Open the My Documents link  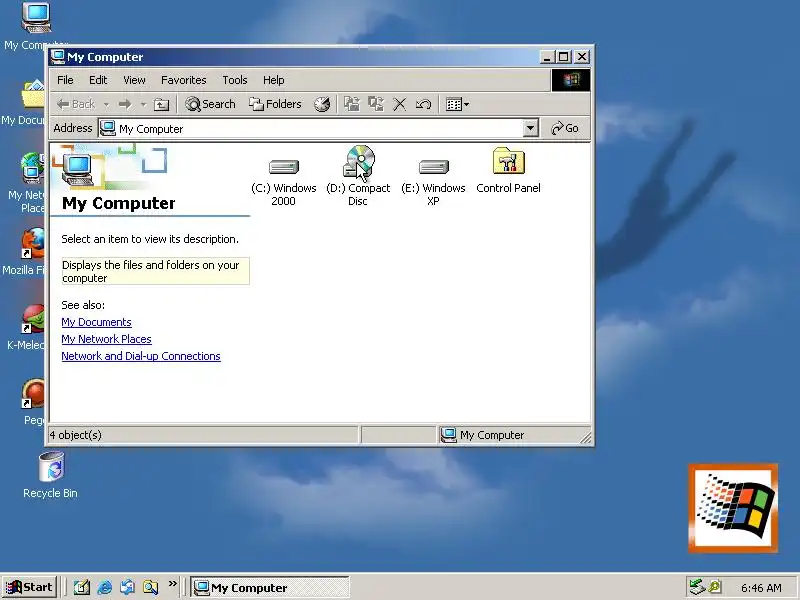[96, 322]
